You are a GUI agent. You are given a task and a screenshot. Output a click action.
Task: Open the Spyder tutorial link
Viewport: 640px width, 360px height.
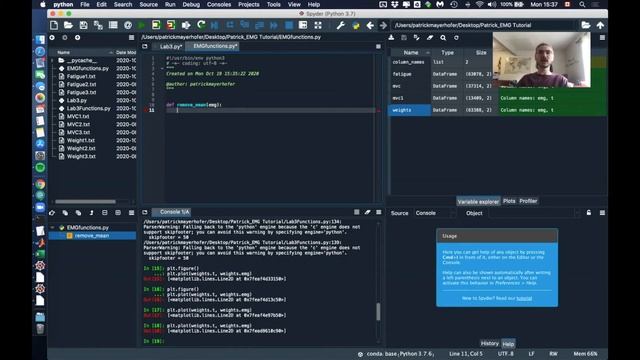click(524, 298)
